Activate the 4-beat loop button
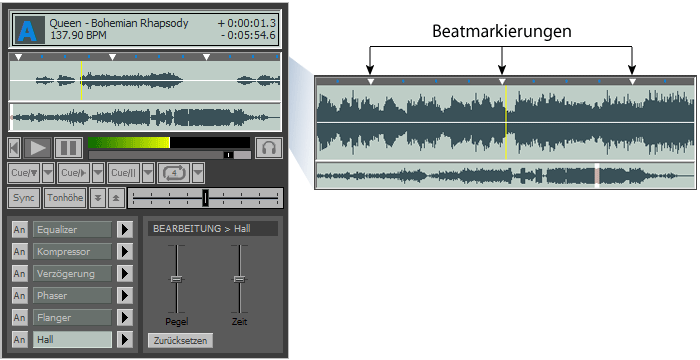The height and width of the screenshot is (360, 700). coord(174,173)
